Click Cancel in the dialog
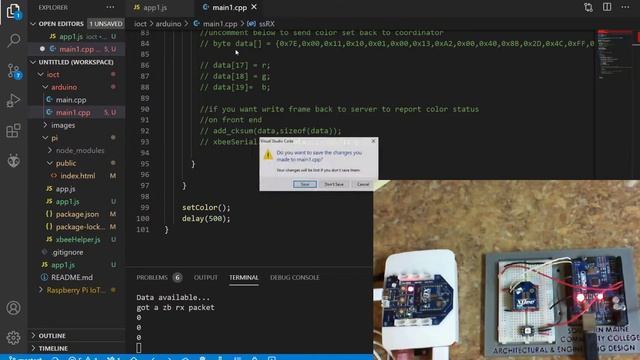 click(x=363, y=184)
